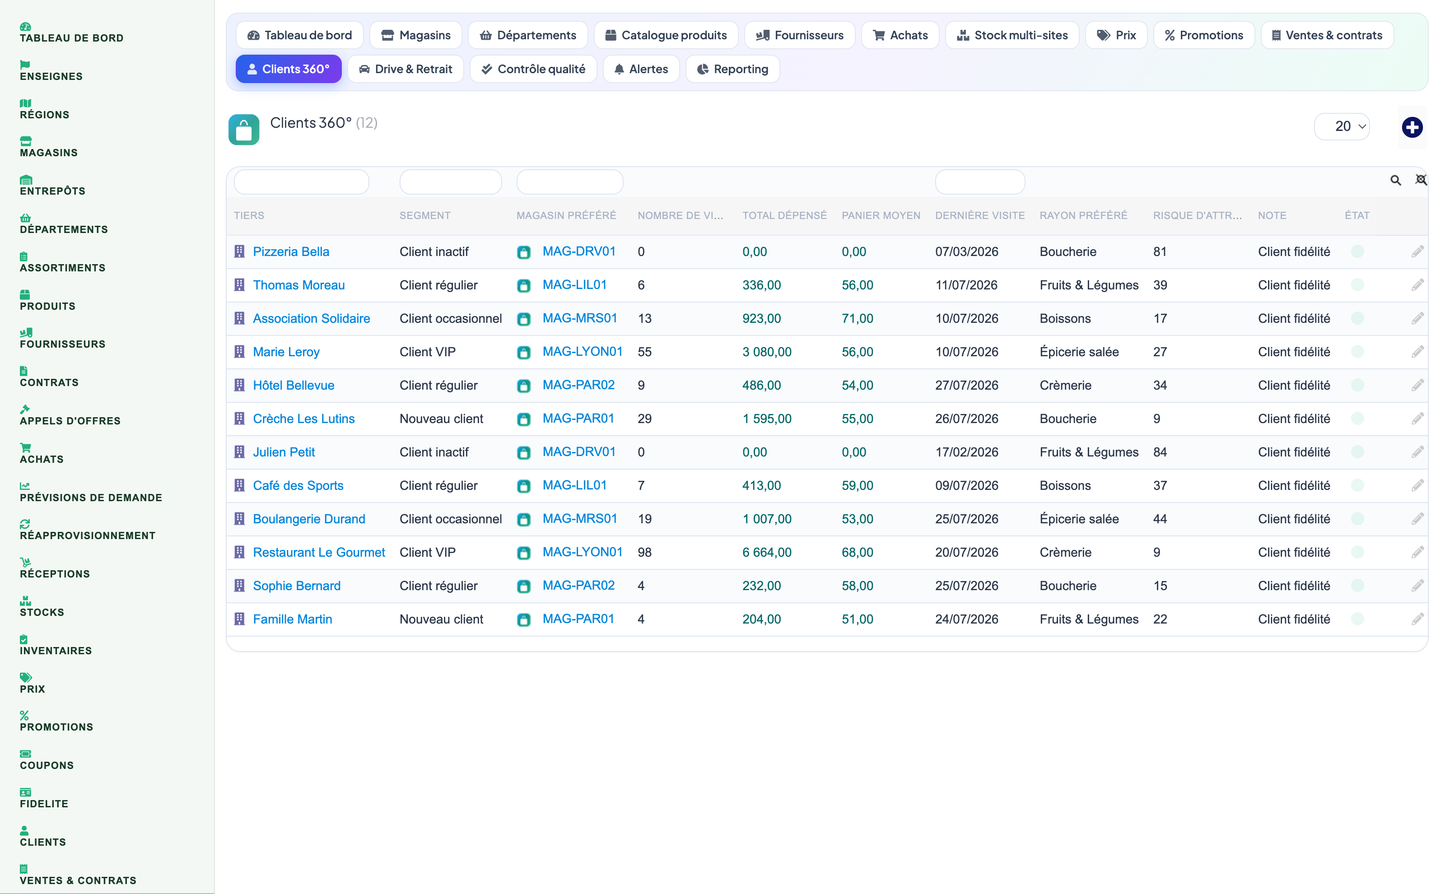Open MAG-DRV01 store link for Pizzeria Bella
This screenshot has height=894, width=1445.
pos(579,252)
